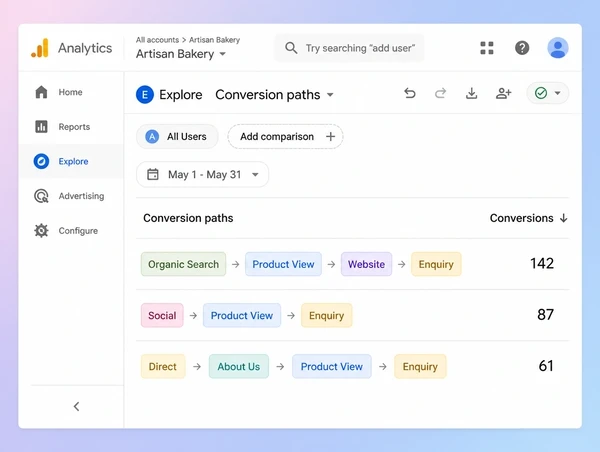The width and height of the screenshot is (600, 452).
Task: Click the Artisan Bakery breadcrumb link
Action: tap(214, 40)
